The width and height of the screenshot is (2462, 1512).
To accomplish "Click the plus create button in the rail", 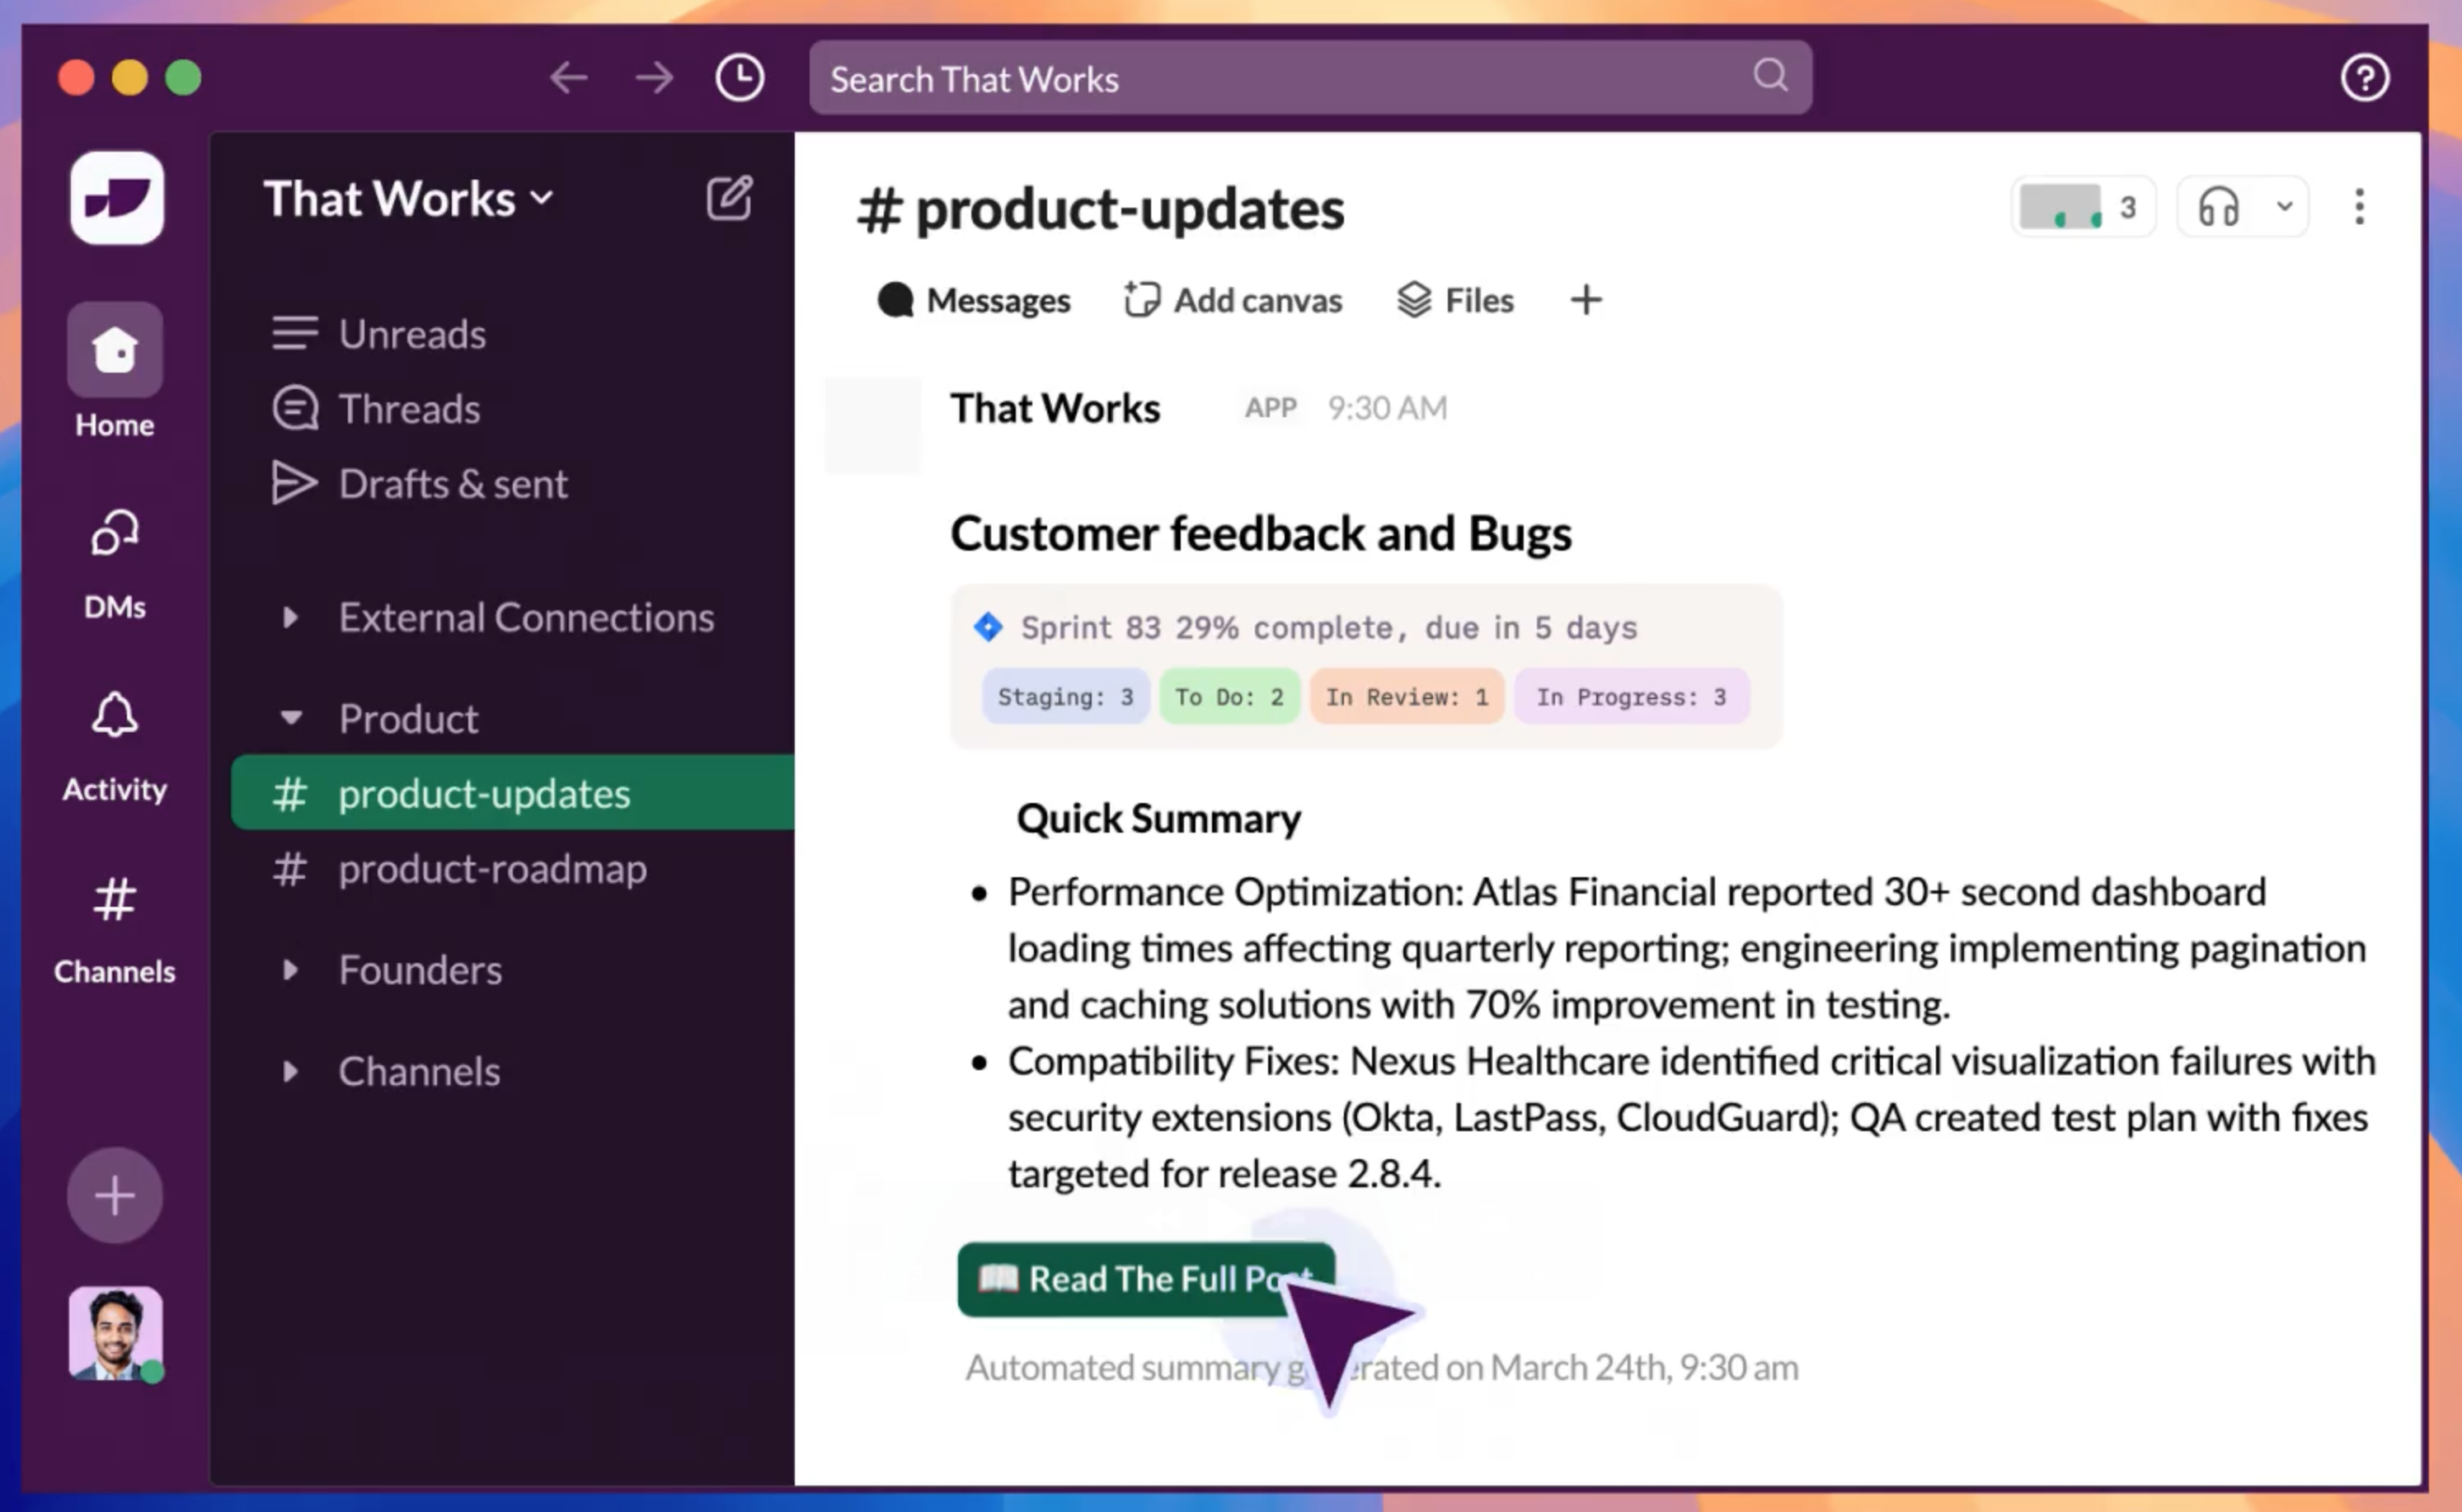I will click(x=115, y=1195).
